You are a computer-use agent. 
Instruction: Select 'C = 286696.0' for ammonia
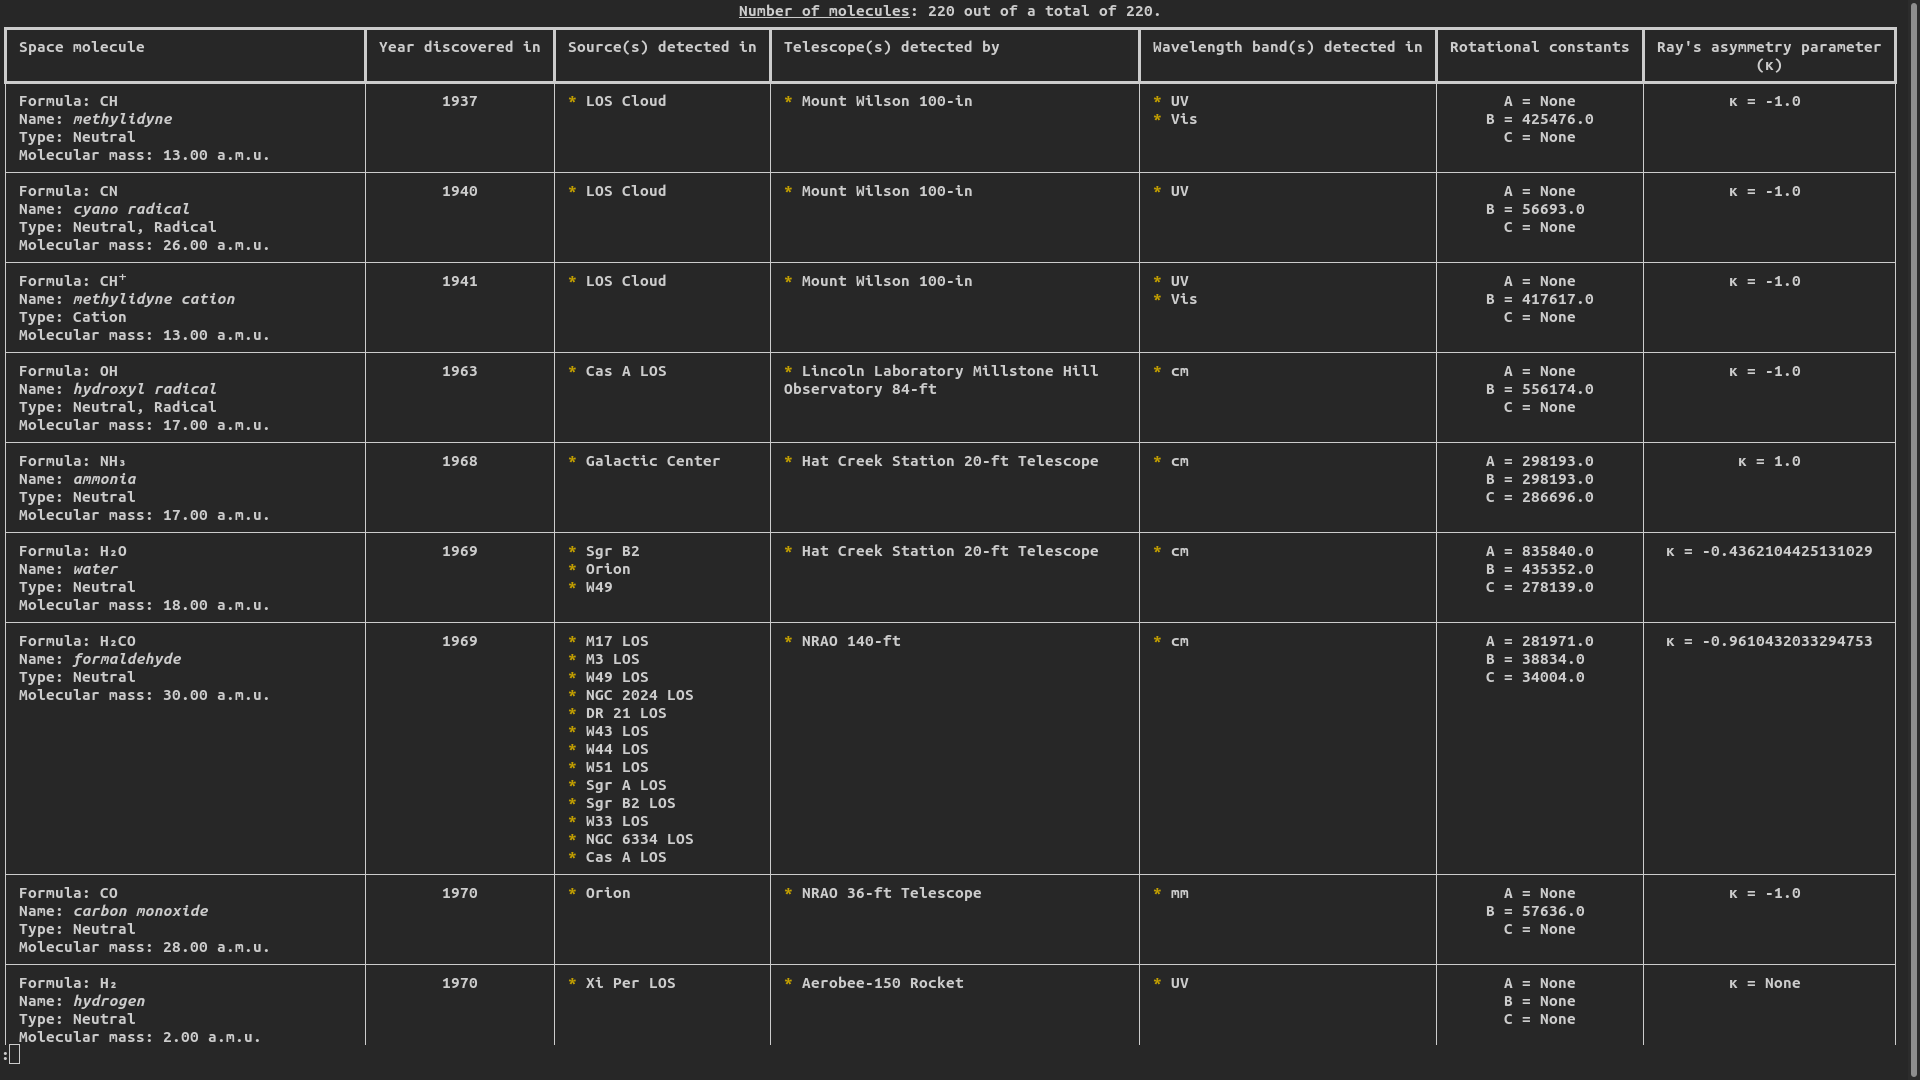click(1539, 497)
